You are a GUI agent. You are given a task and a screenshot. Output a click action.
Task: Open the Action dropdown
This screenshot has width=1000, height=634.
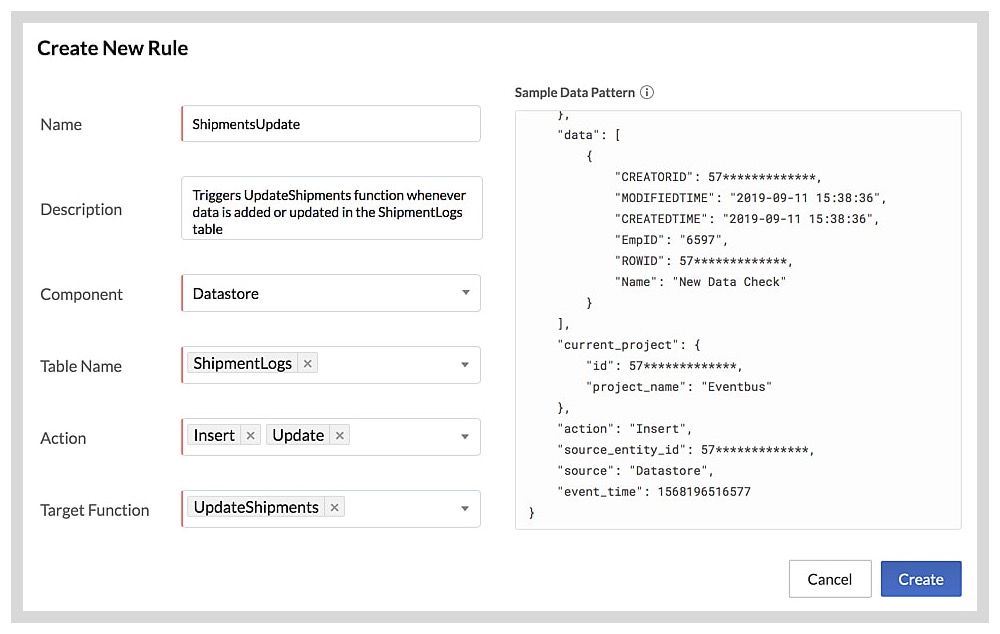tap(464, 436)
